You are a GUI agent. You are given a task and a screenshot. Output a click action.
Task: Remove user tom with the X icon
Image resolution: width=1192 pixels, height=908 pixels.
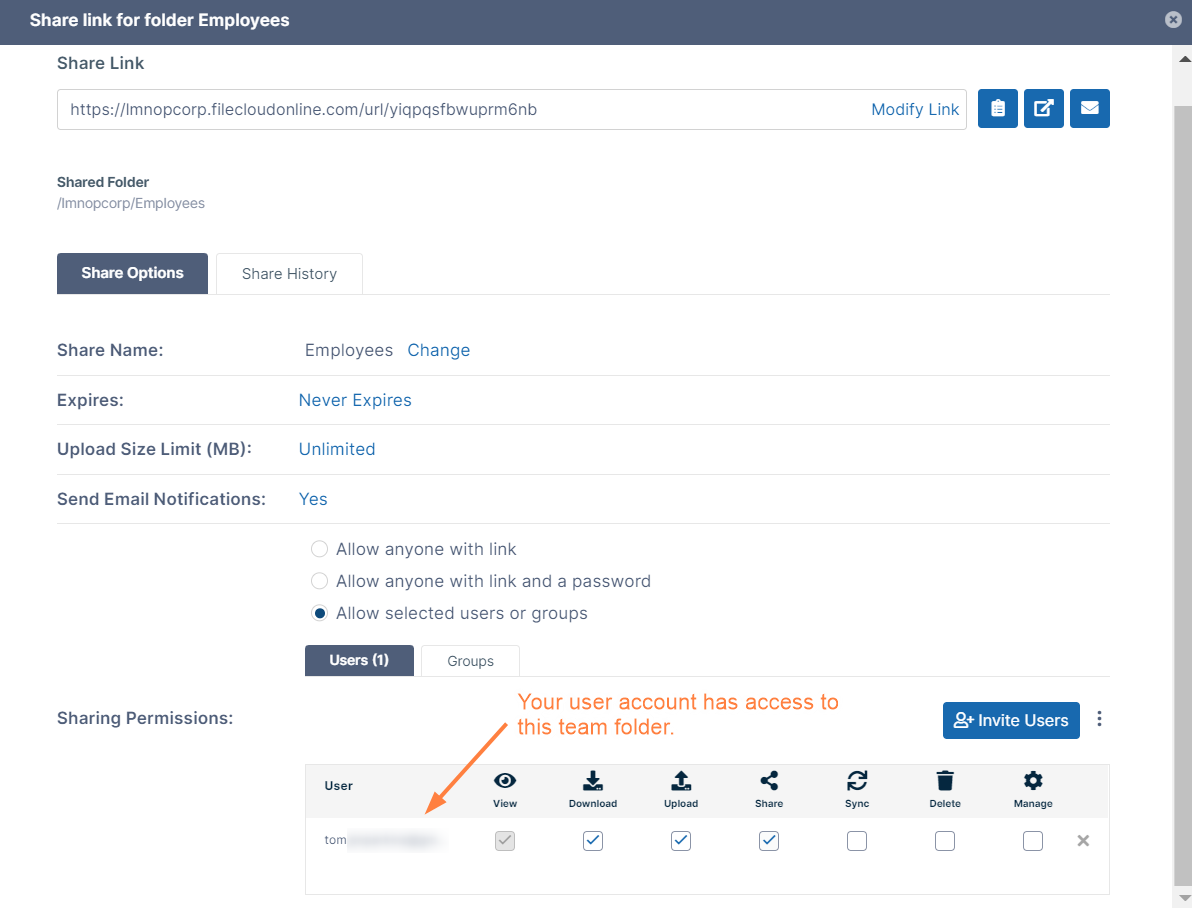(1083, 841)
